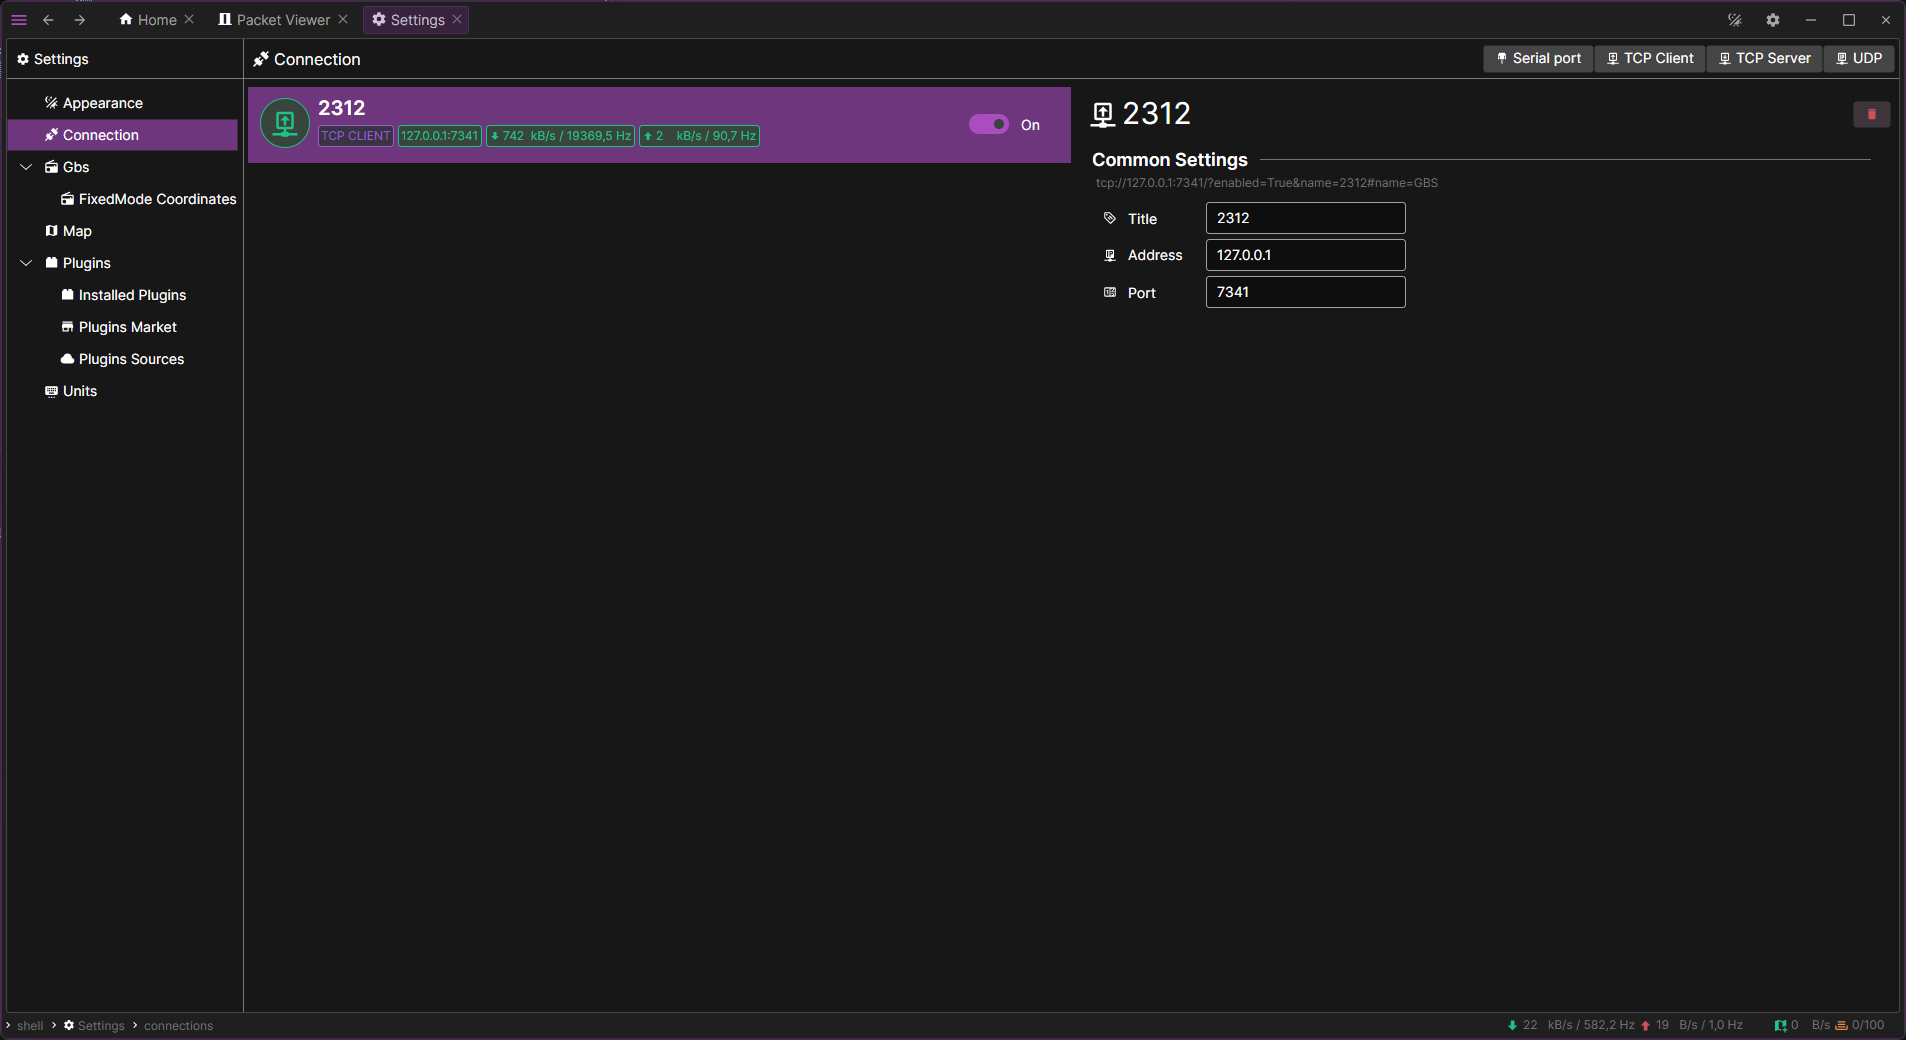Click the shell breadcrumb
Screen dimensions: 1906x1040
[x=30, y=1026]
